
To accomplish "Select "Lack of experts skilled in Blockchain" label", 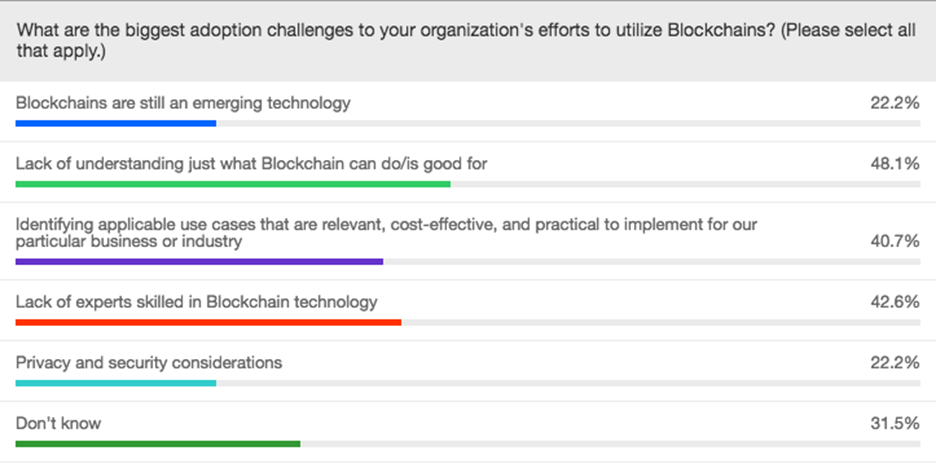I will (x=196, y=302).
